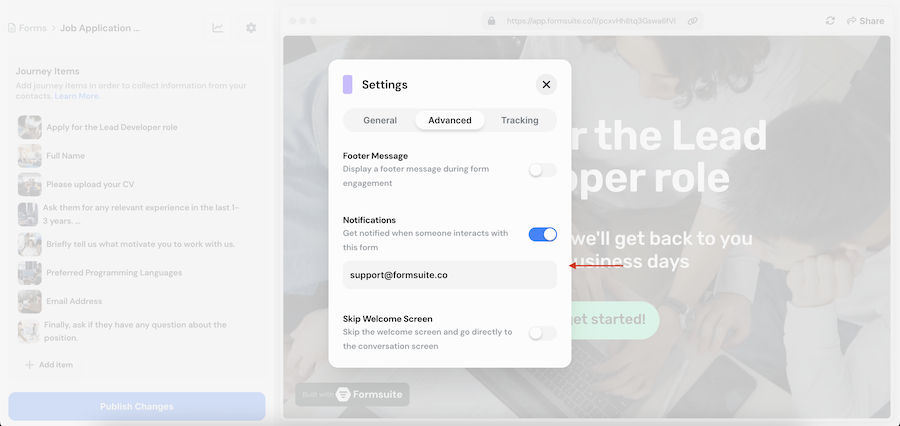Viewport: 900px width, 426px height.
Task: Click the purple Settings color marker
Action: [x=347, y=85]
